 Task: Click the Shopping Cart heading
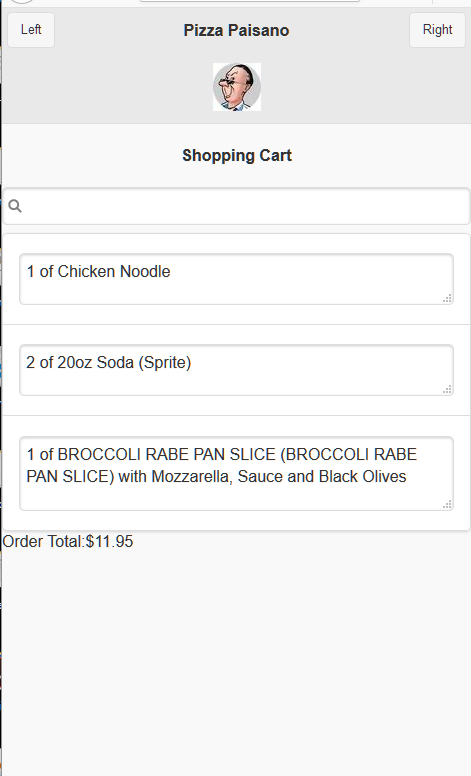[237, 155]
